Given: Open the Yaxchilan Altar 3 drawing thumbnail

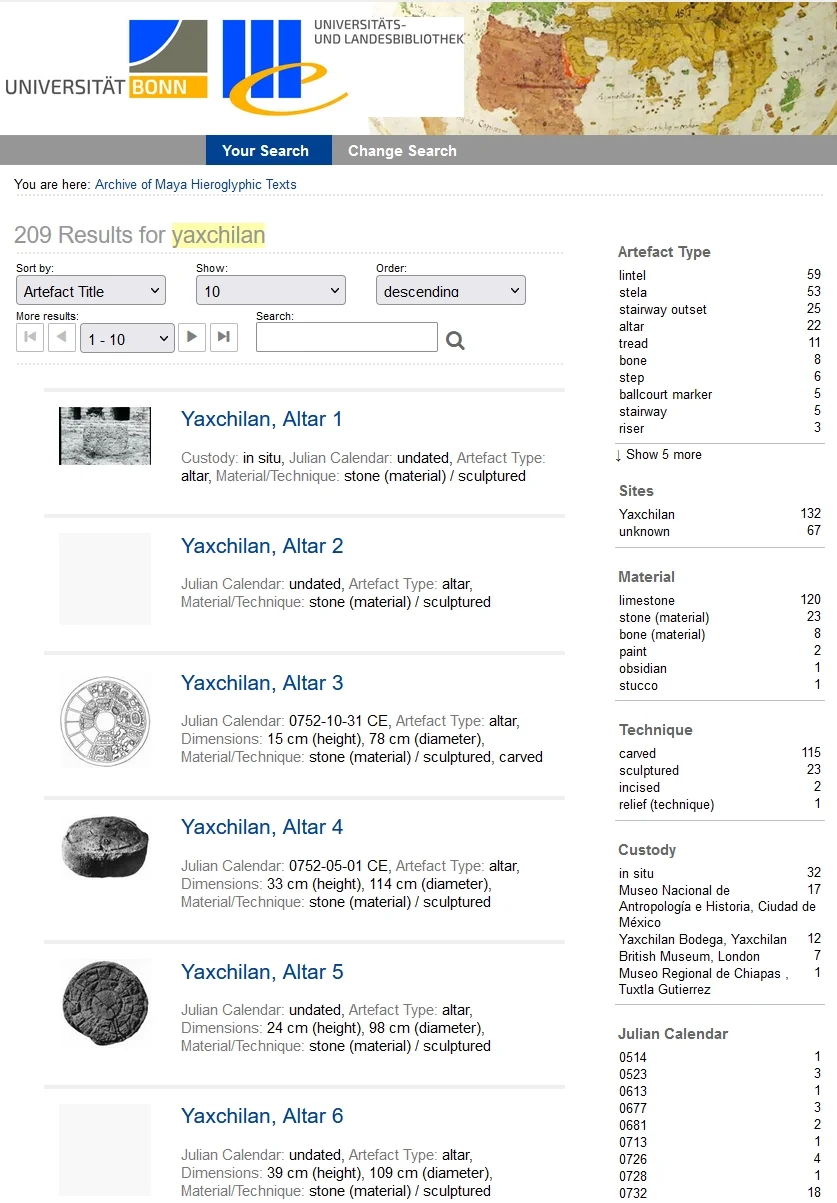Looking at the screenshot, I should 104,719.
